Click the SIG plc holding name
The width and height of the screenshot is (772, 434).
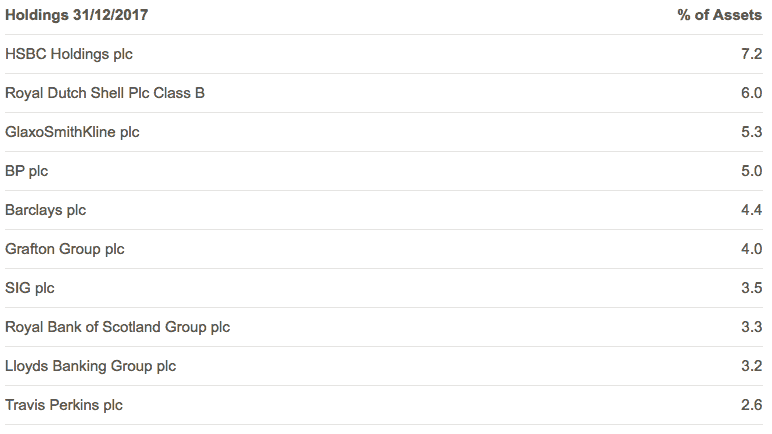click(30, 288)
